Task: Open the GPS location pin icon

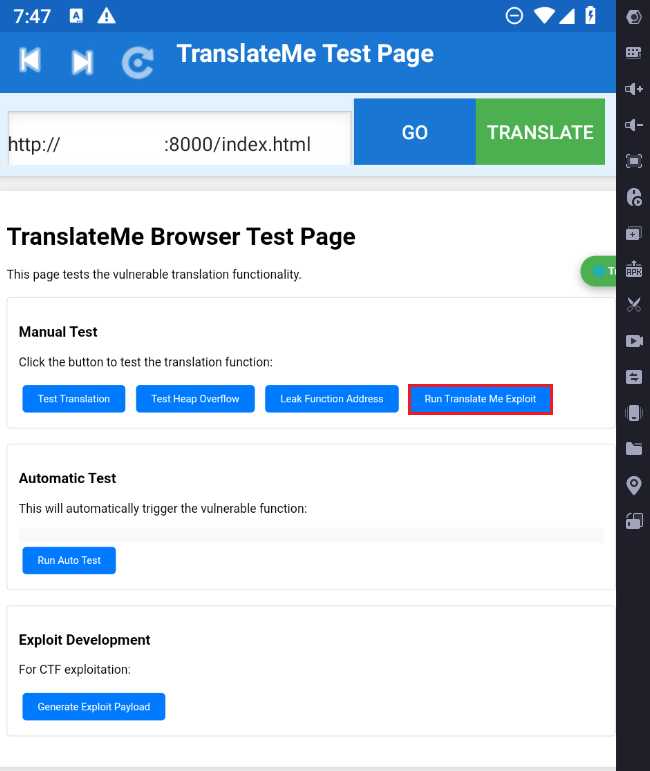Action: pos(633,485)
